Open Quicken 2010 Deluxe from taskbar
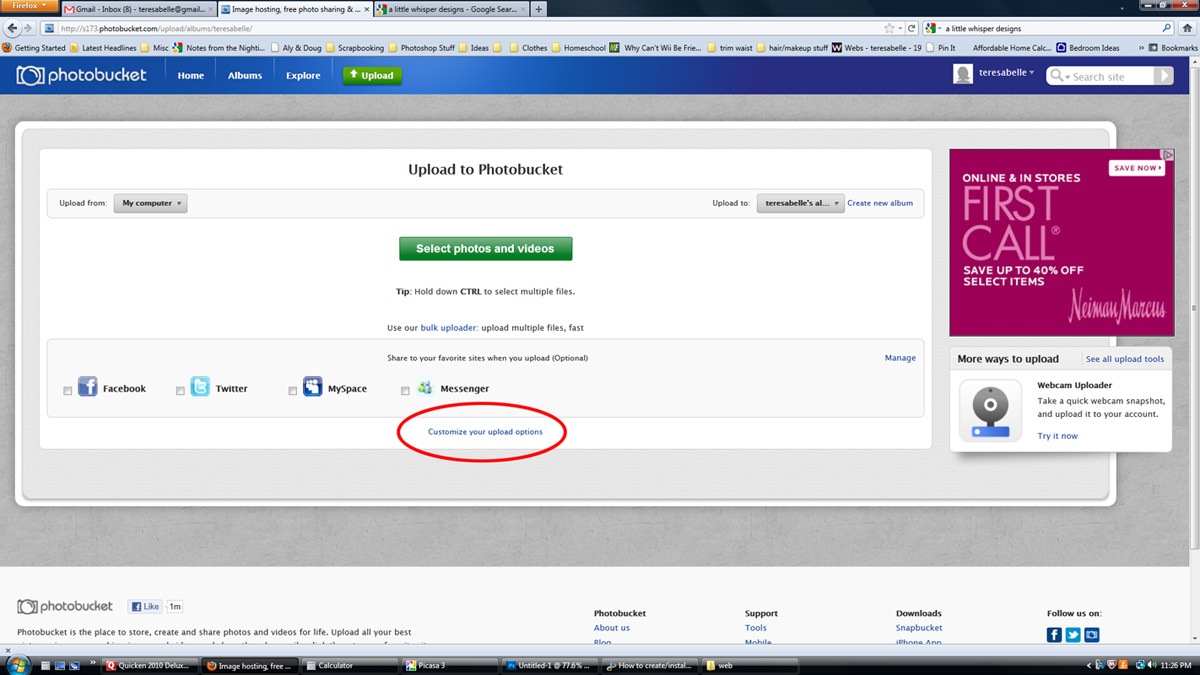This screenshot has height=675, width=1200. point(150,665)
